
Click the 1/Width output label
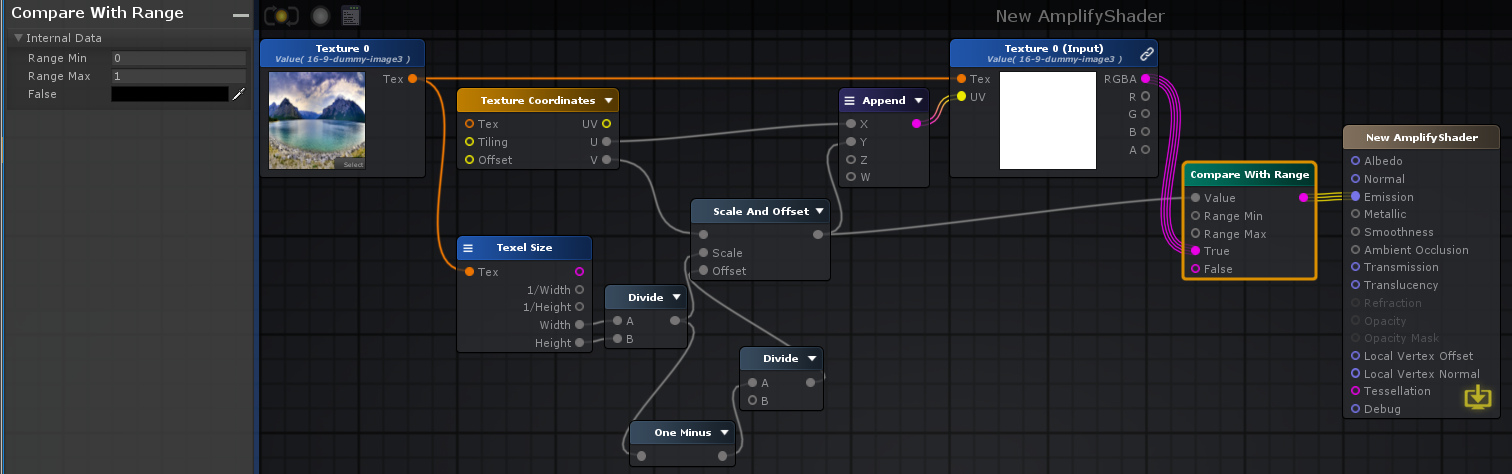pos(549,290)
